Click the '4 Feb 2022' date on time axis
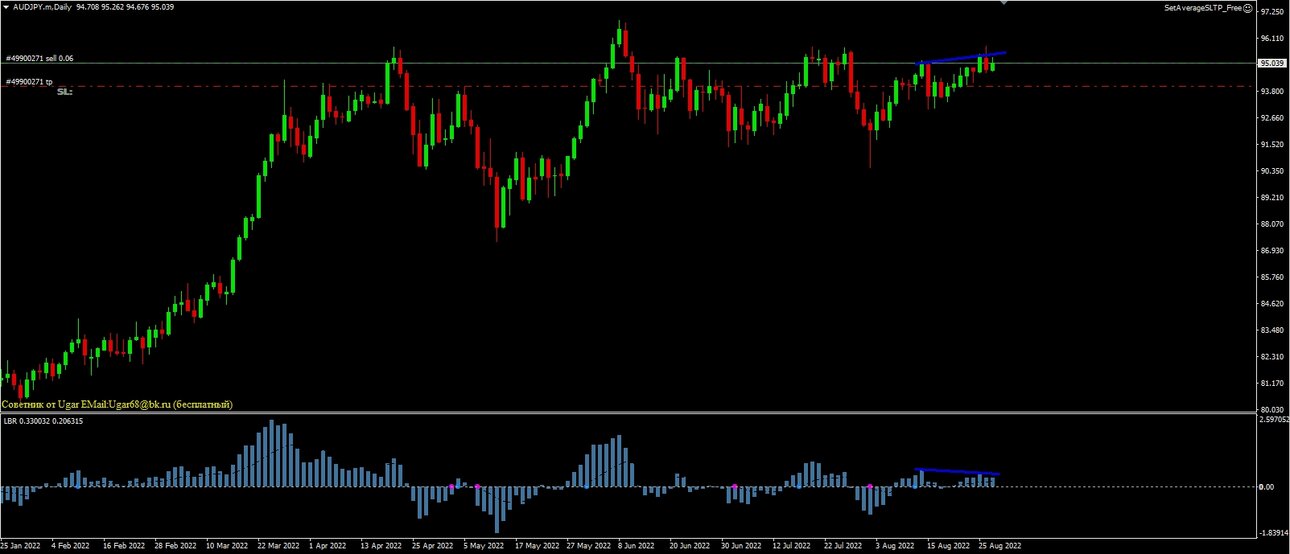The height and width of the screenshot is (554, 1290). tap(71, 547)
